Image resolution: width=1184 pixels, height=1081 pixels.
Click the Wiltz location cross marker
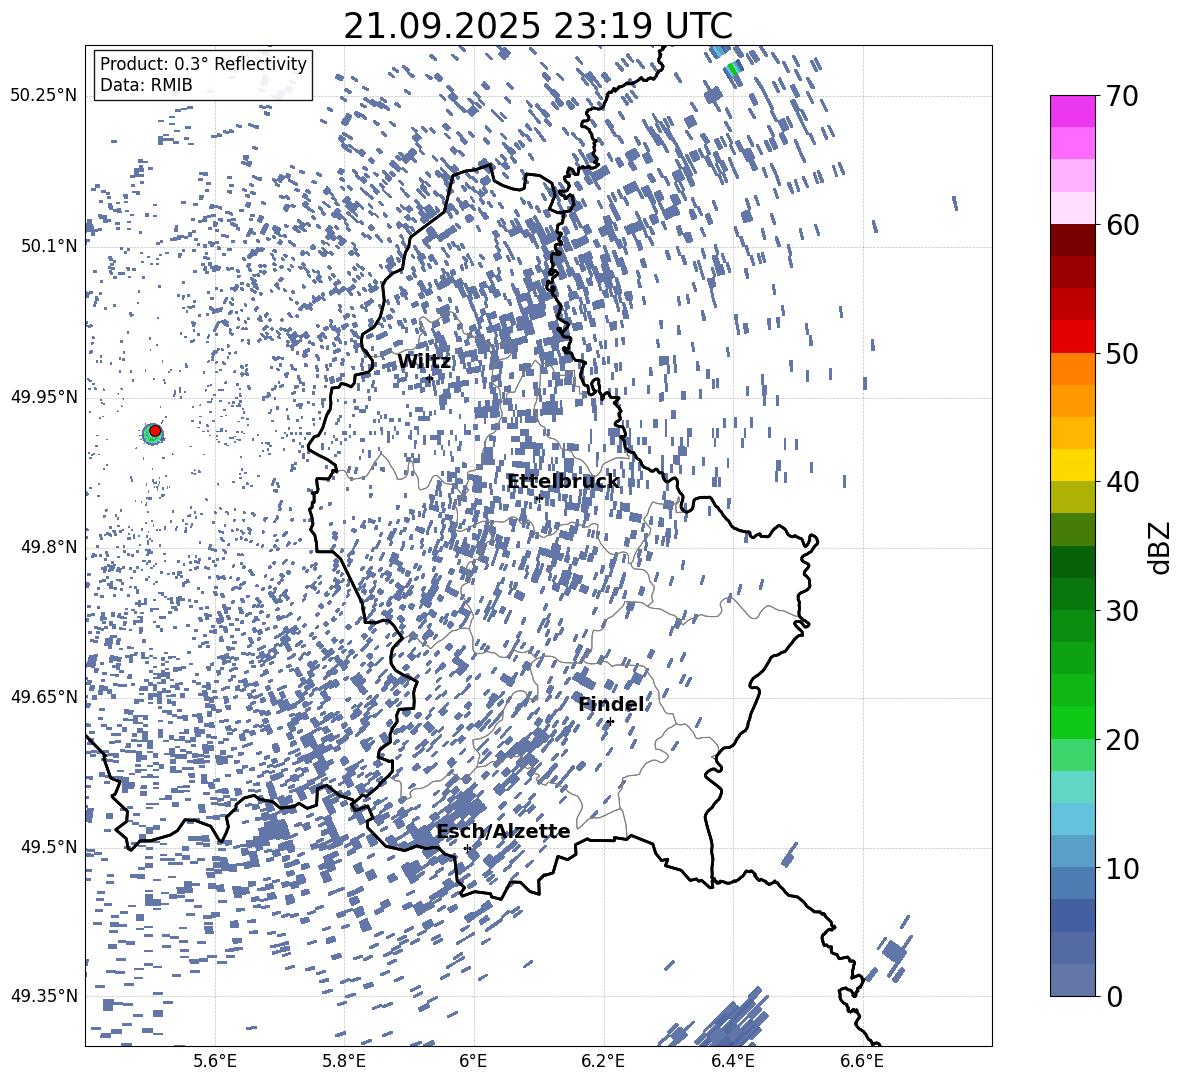(x=429, y=379)
